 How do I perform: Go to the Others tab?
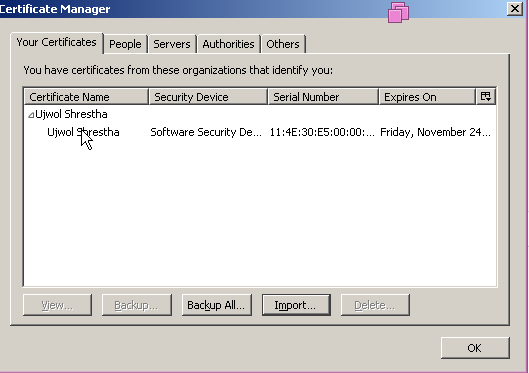283,44
